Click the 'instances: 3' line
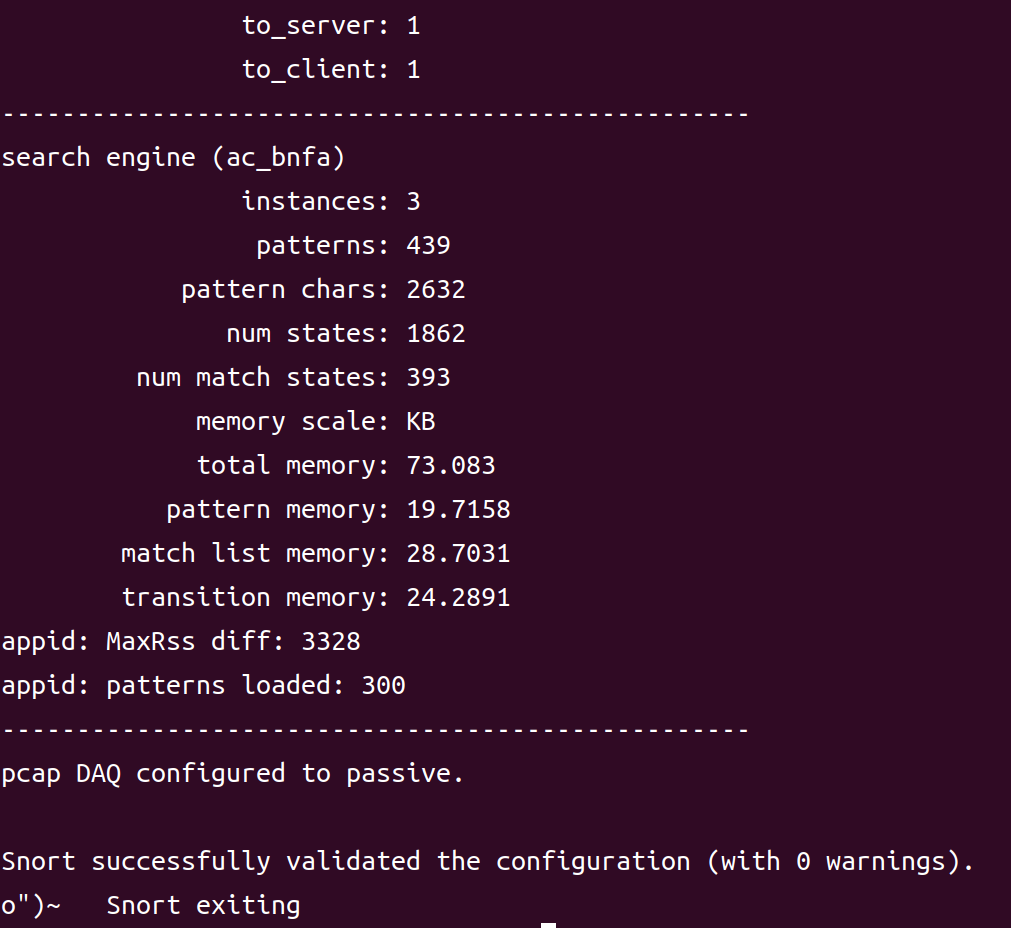This screenshot has width=1011, height=928. [331, 202]
